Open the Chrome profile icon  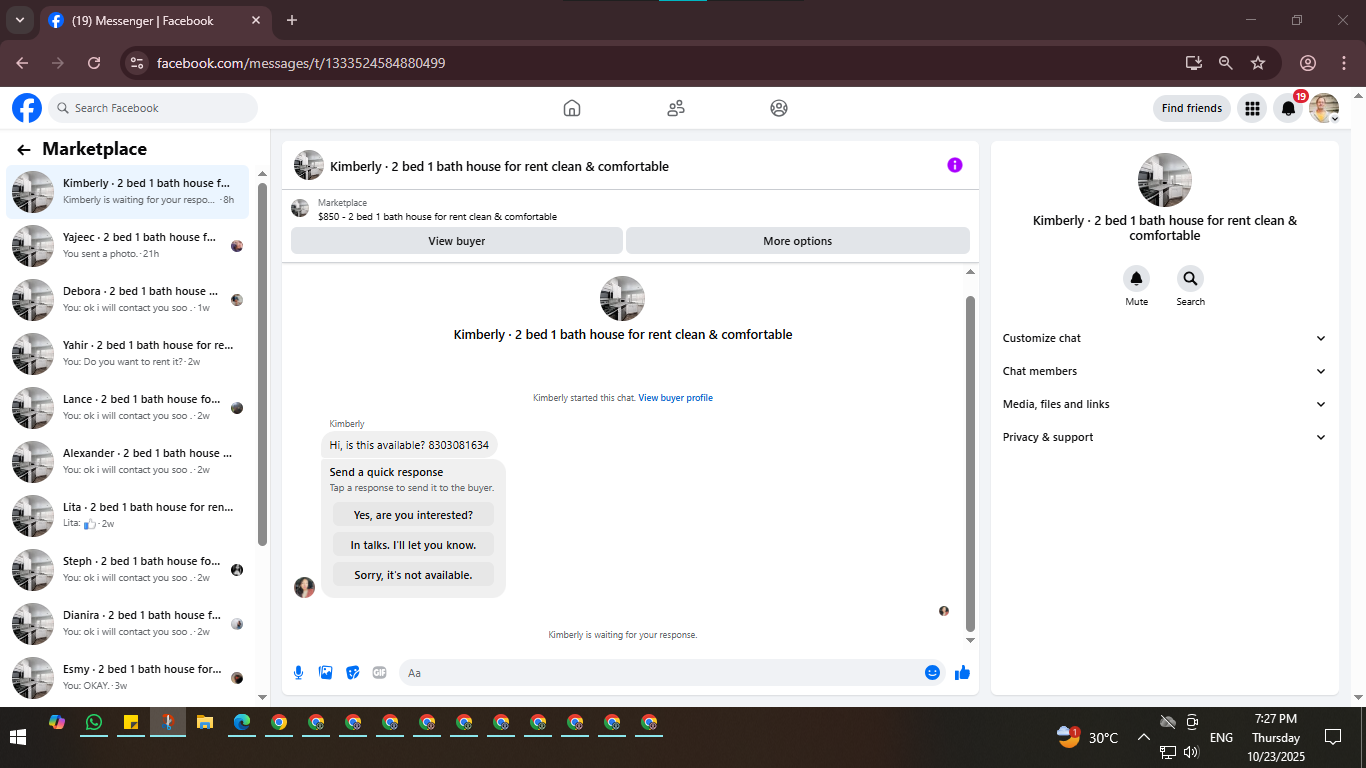pos(1308,63)
